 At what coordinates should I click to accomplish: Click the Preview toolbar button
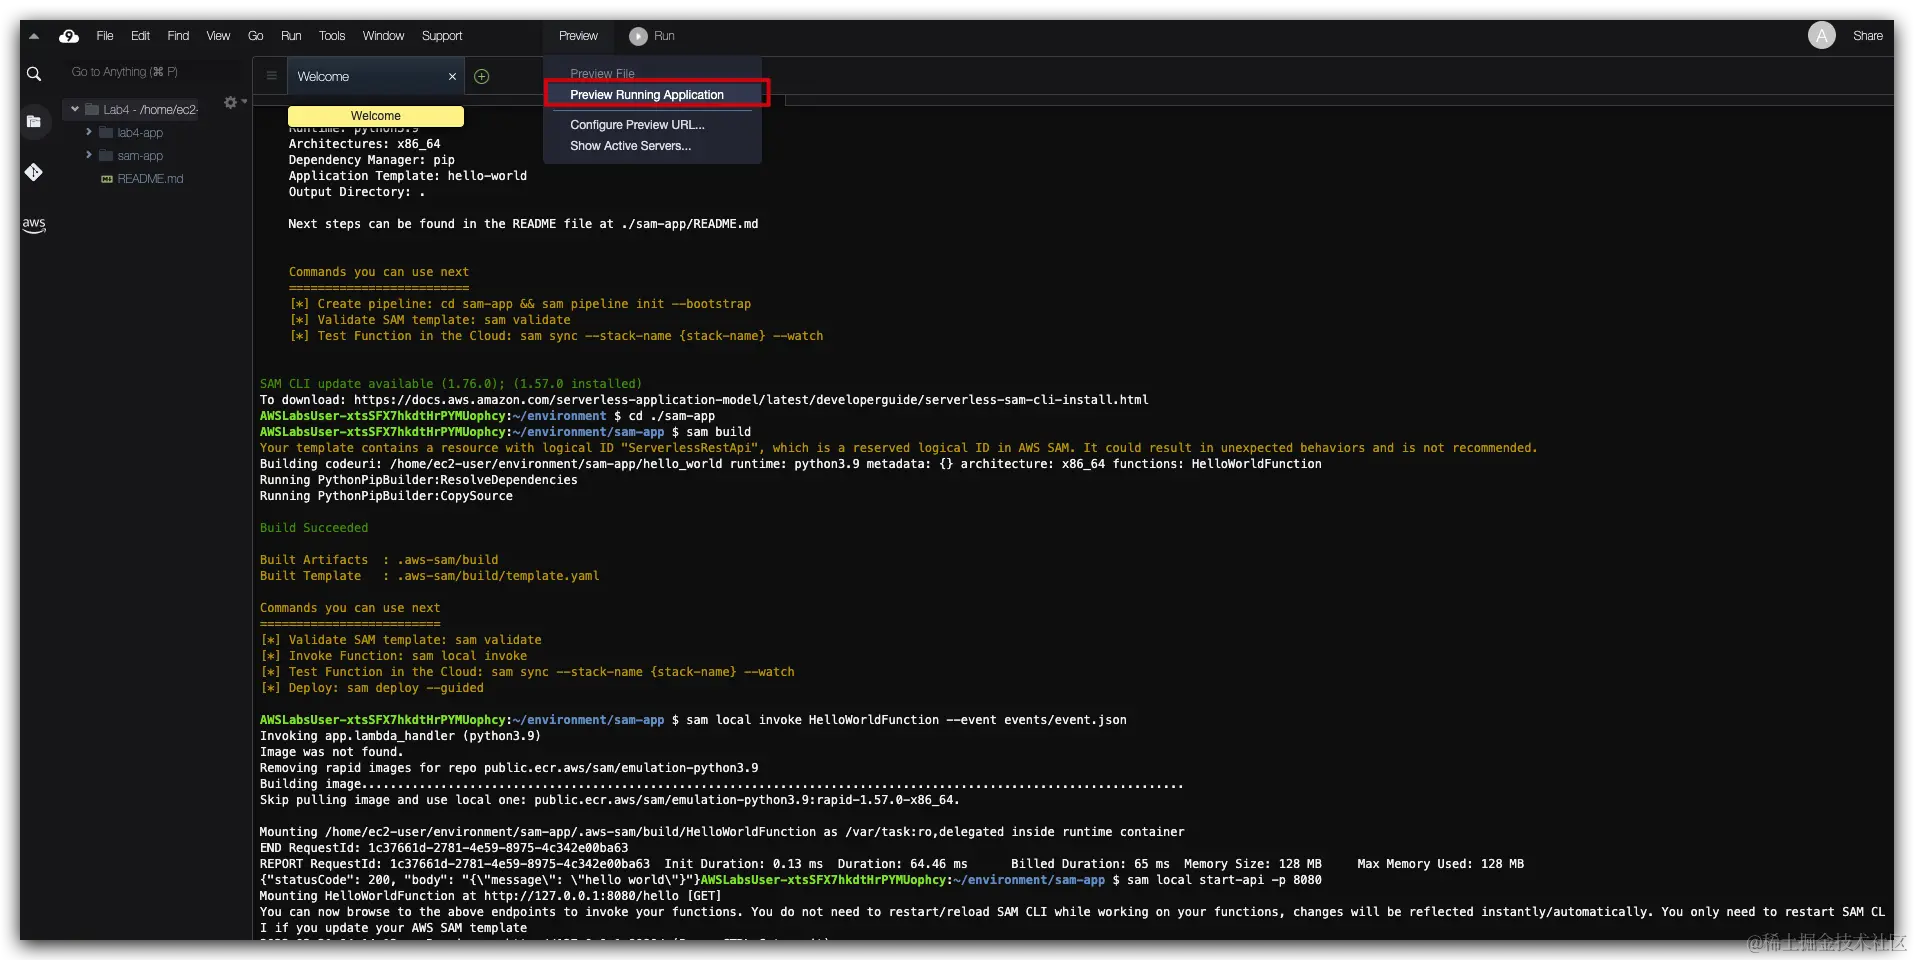(x=578, y=36)
